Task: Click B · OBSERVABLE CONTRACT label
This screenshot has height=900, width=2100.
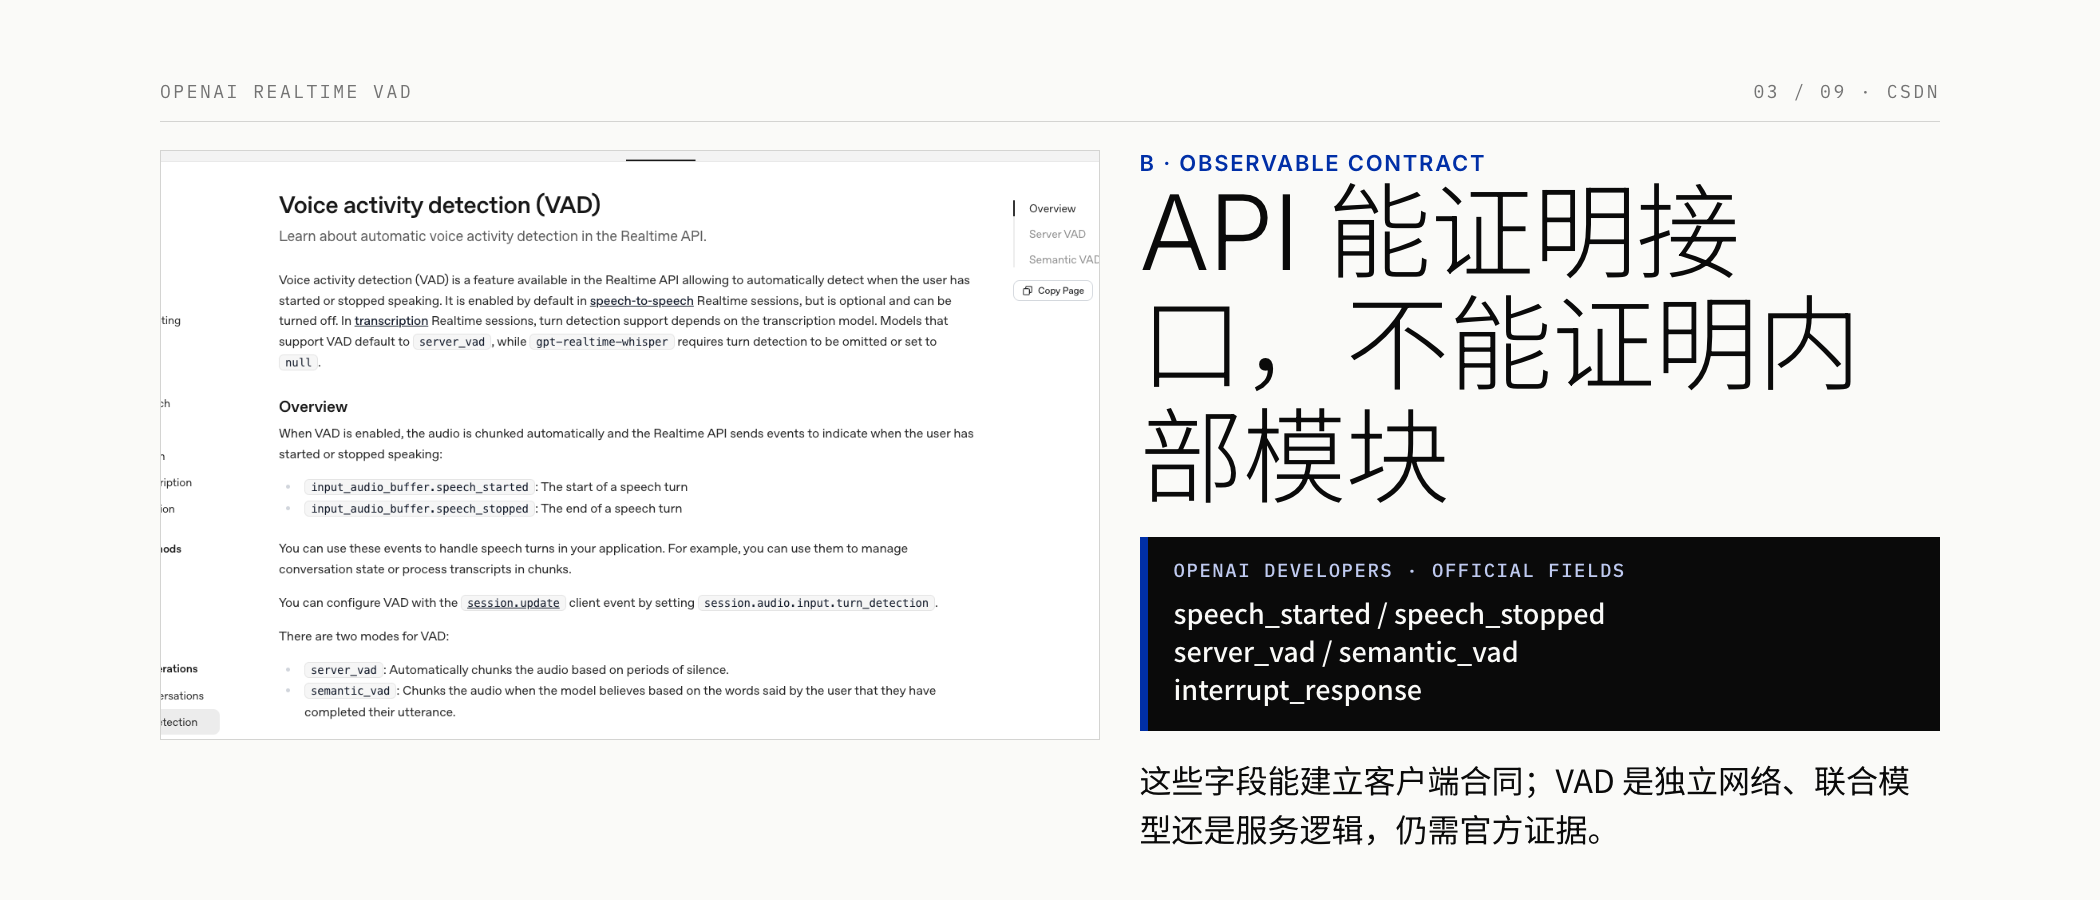Action: point(1312,163)
